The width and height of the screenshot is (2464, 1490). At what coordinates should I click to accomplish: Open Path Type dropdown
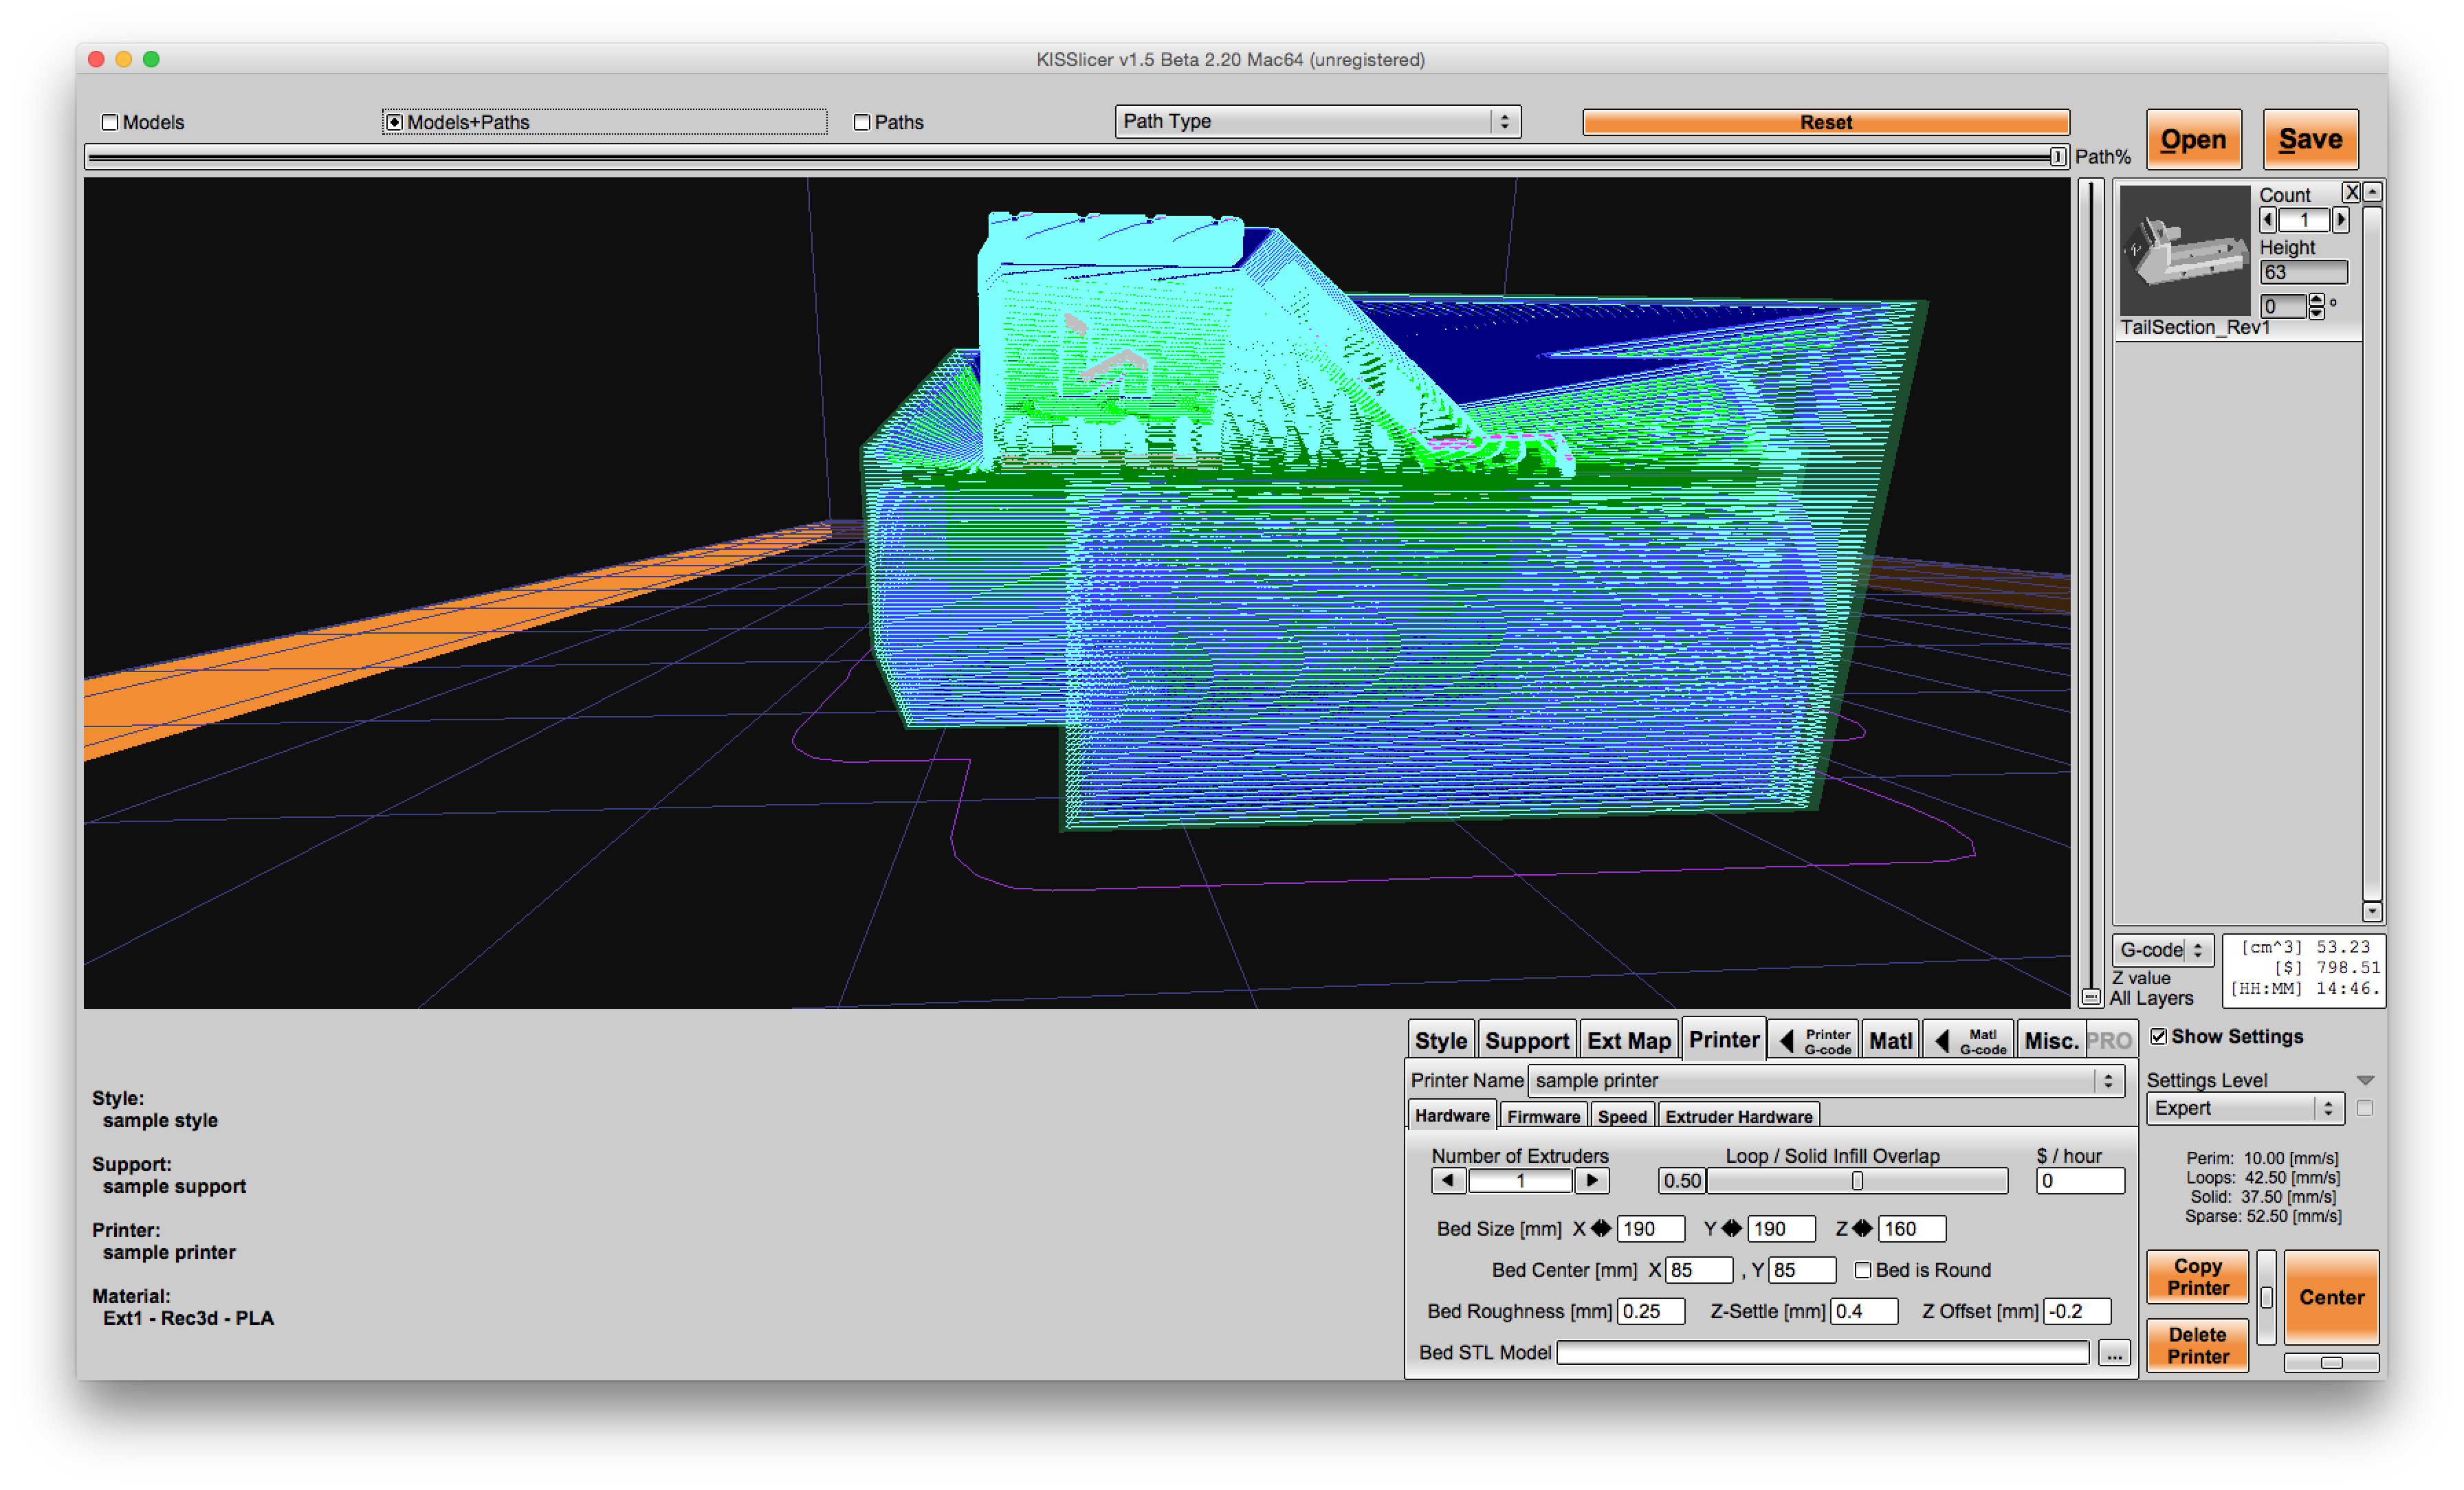point(1317,121)
